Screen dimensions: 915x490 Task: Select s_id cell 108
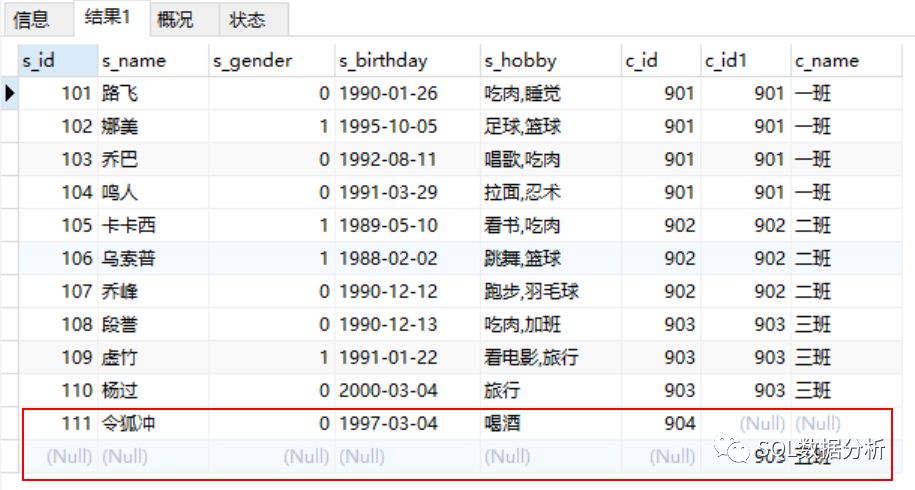58,324
